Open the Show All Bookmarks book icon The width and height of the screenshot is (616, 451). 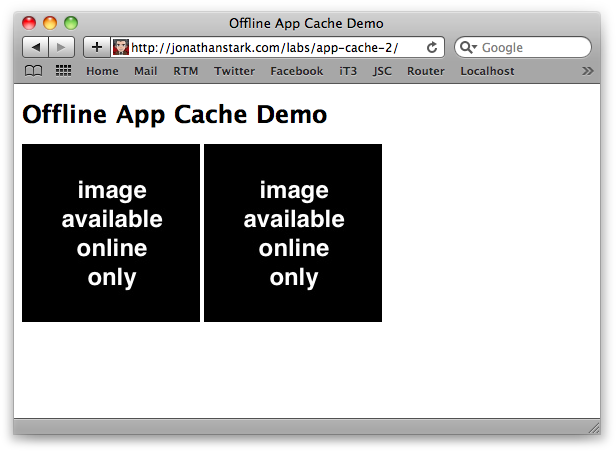point(34,71)
